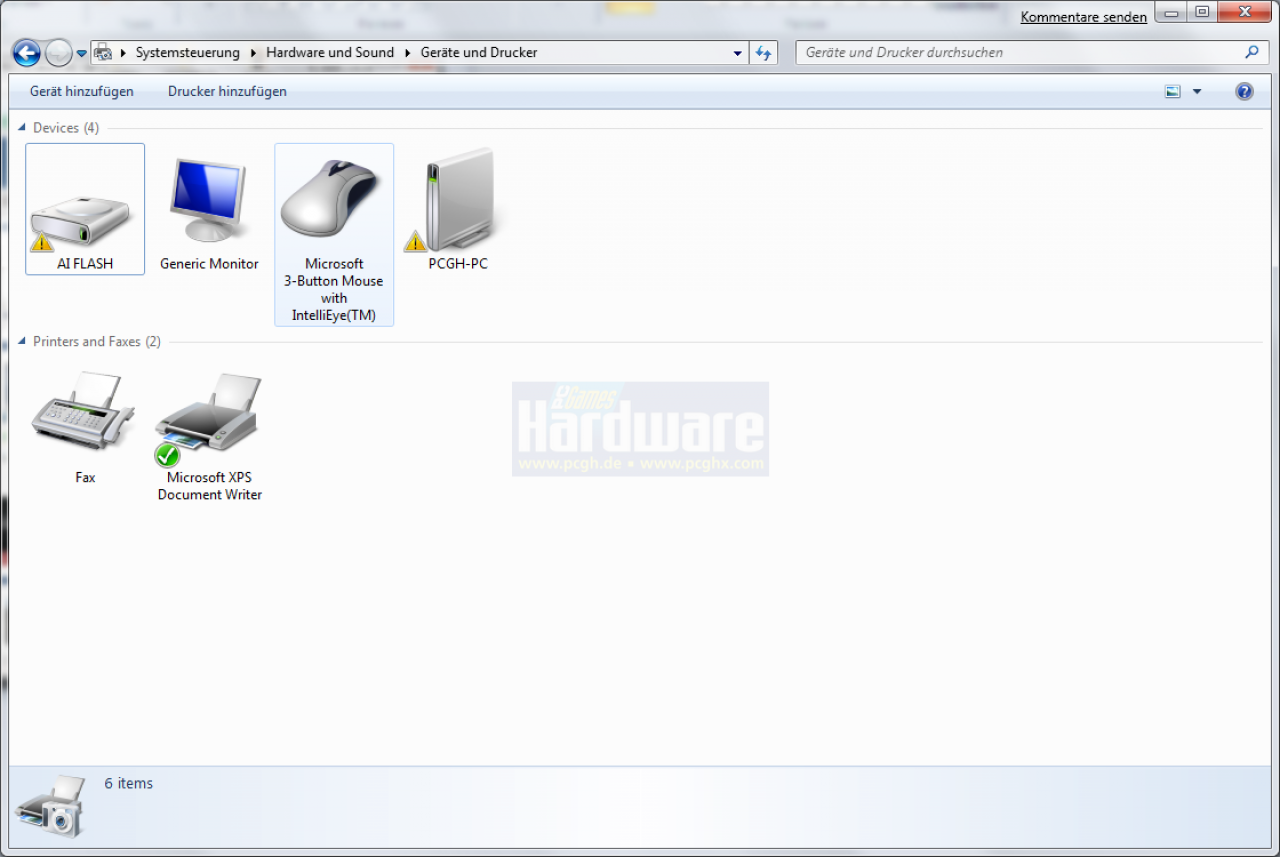Select the Fax printer icon
Image resolution: width=1280 pixels, height=857 pixels.
click(84, 413)
